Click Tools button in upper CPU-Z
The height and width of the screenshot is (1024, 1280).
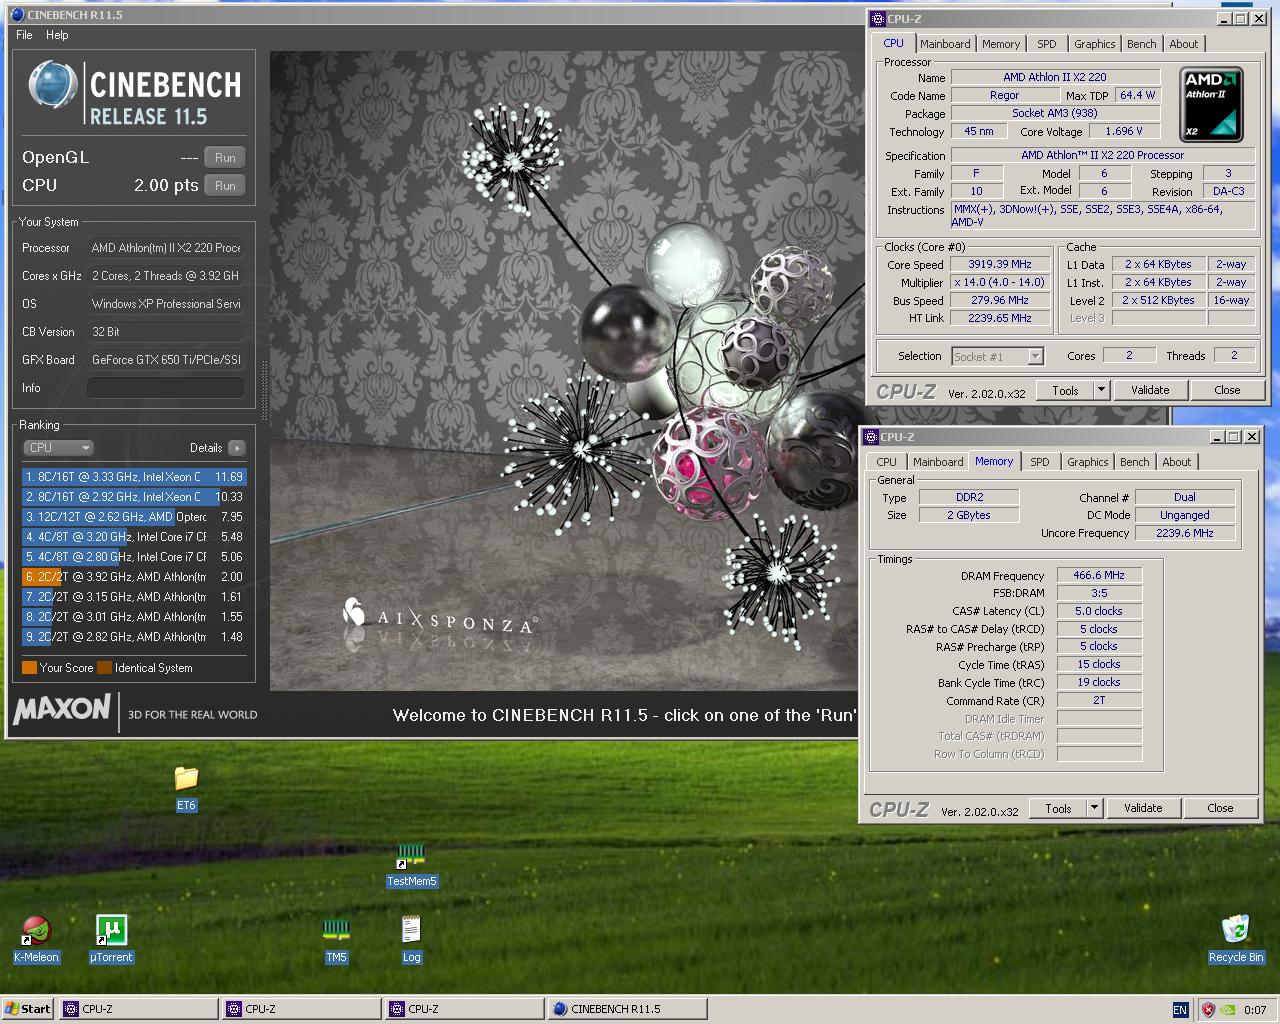point(1066,391)
